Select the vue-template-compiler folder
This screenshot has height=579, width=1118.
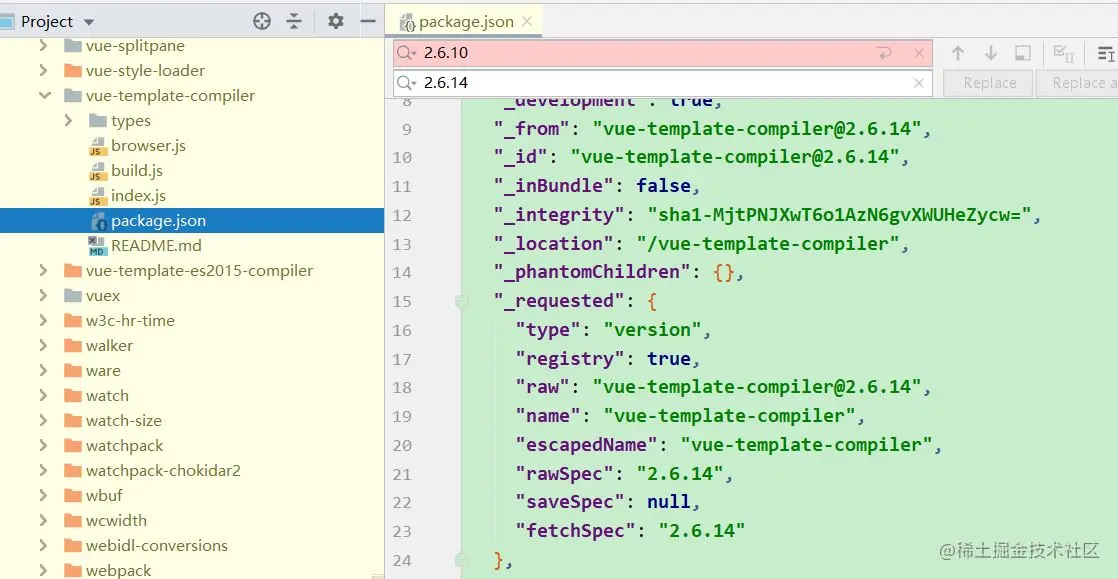click(170, 96)
